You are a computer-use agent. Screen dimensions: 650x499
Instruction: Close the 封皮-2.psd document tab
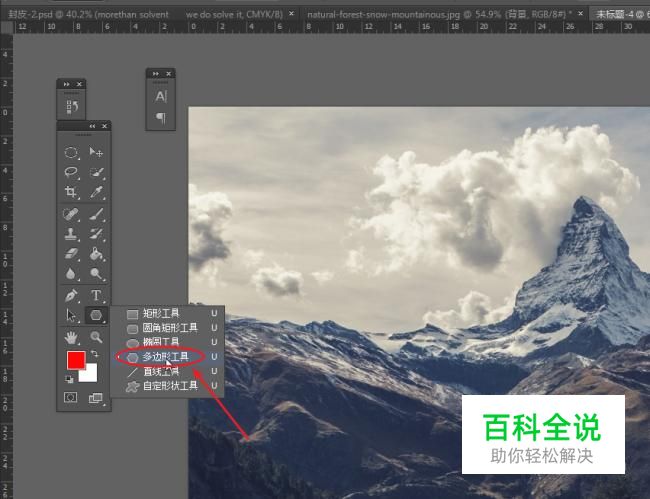291,14
